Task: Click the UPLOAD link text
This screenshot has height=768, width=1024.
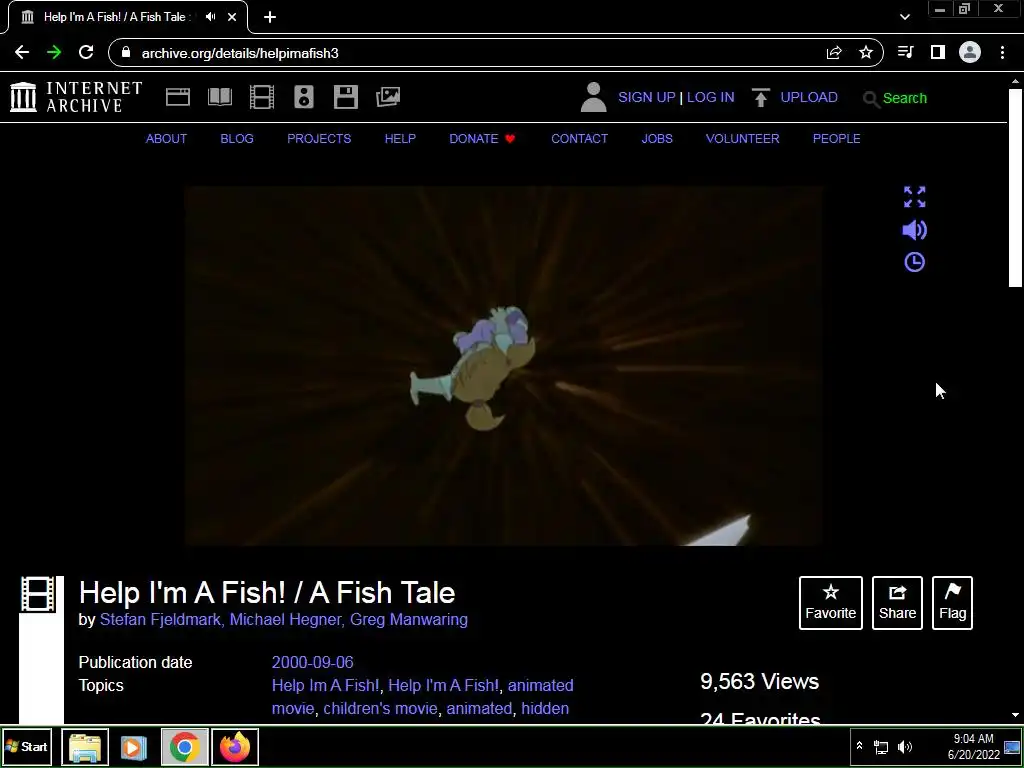Action: pos(809,97)
